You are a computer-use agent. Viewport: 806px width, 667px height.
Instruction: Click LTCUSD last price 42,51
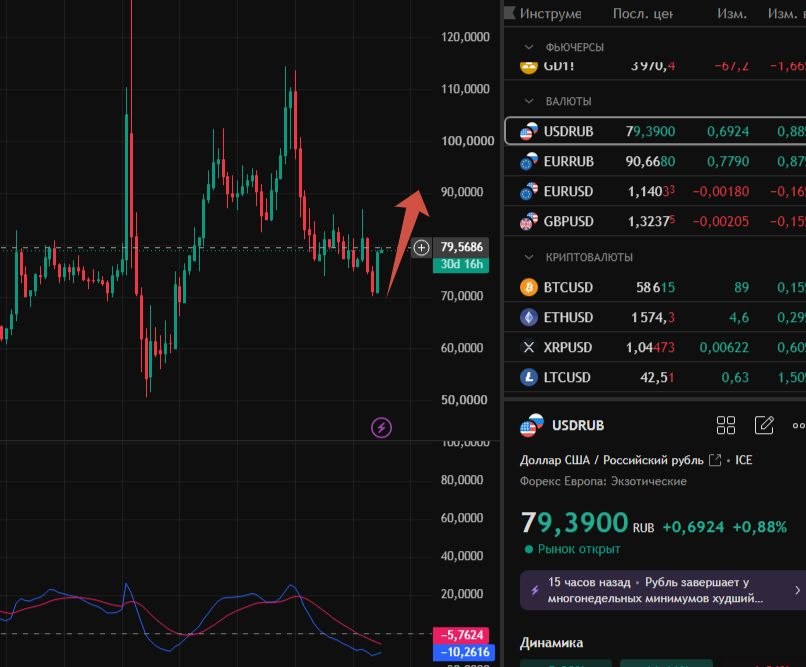[x=657, y=377]
